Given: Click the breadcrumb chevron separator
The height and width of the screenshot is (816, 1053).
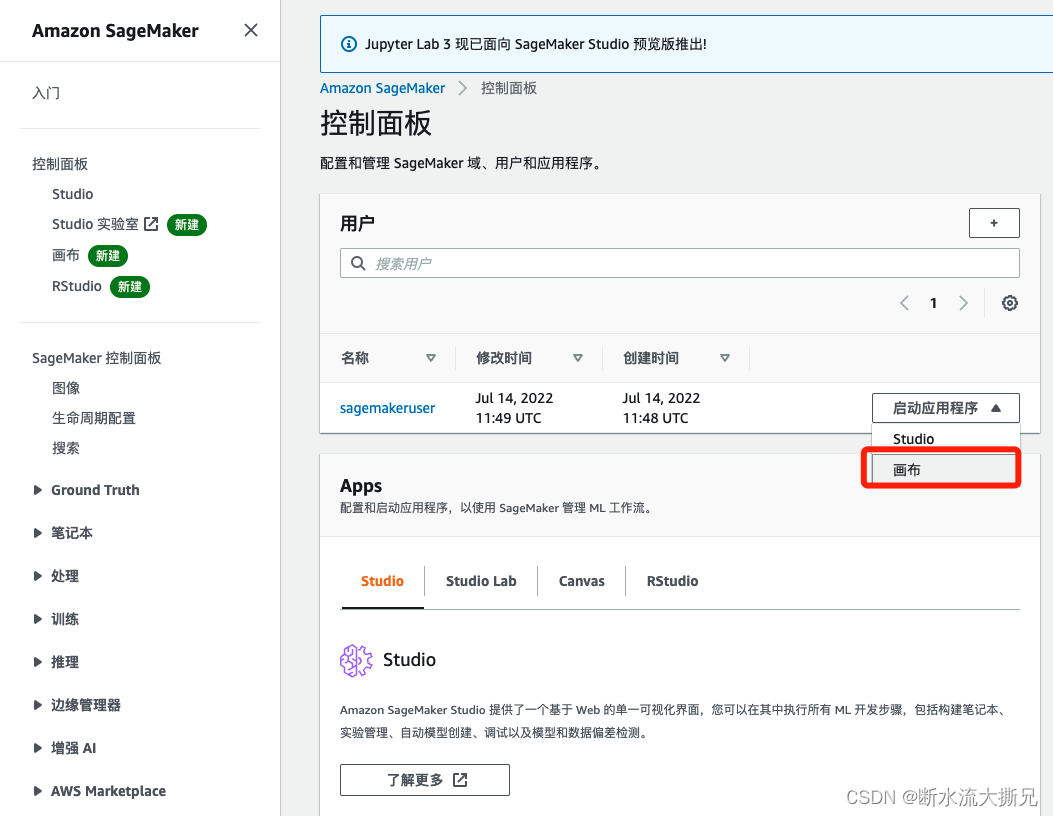Looking at the screenshot, I should point(463,89).
